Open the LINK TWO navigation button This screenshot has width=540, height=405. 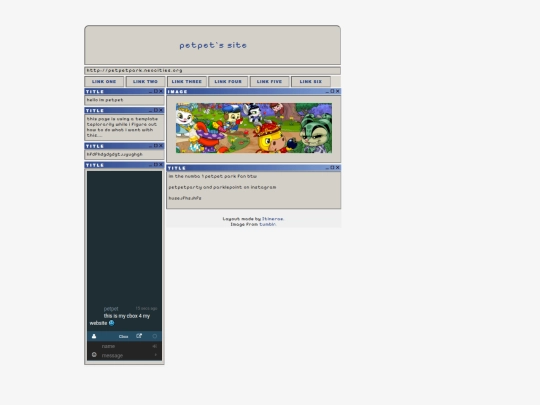coord(145,82)
